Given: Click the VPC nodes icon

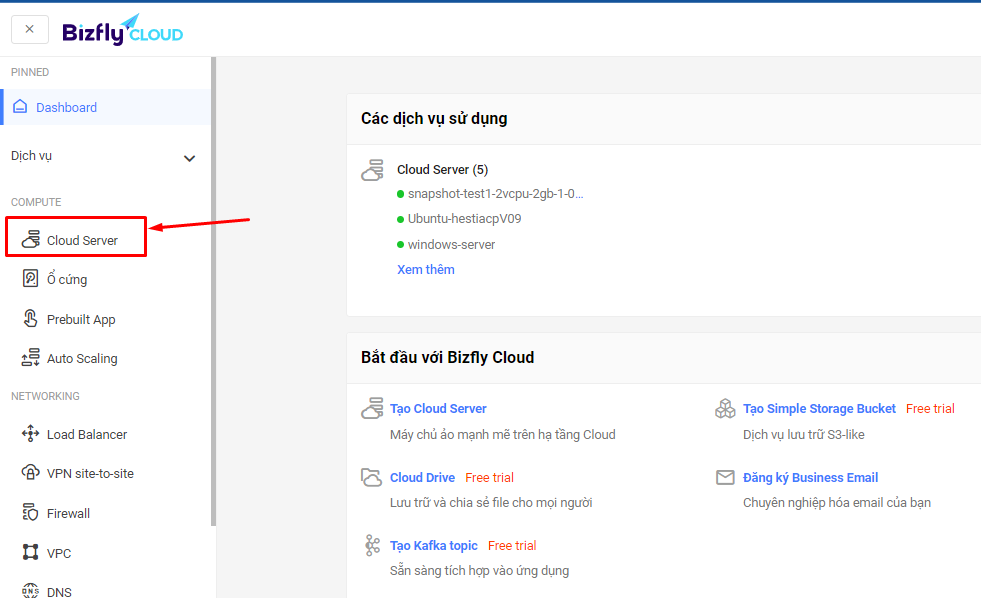Looking at the screenshot, I should point(30,552).
